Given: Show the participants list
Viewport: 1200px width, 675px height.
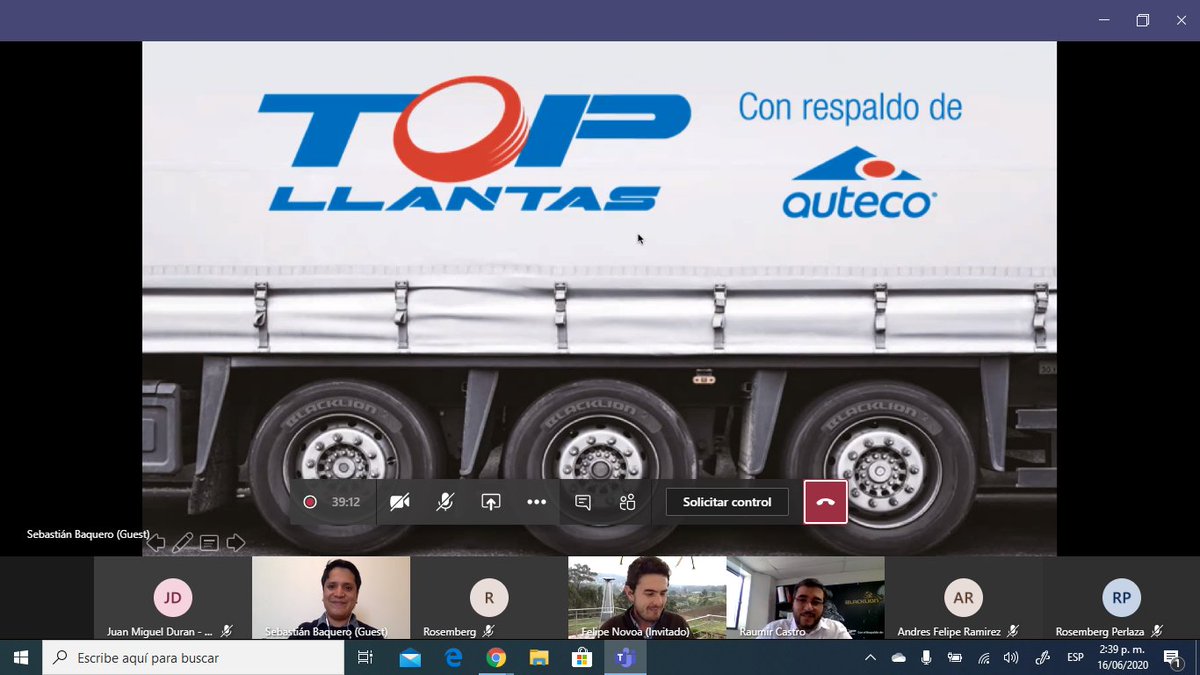Looking at the screenshot, I should 628,502.
